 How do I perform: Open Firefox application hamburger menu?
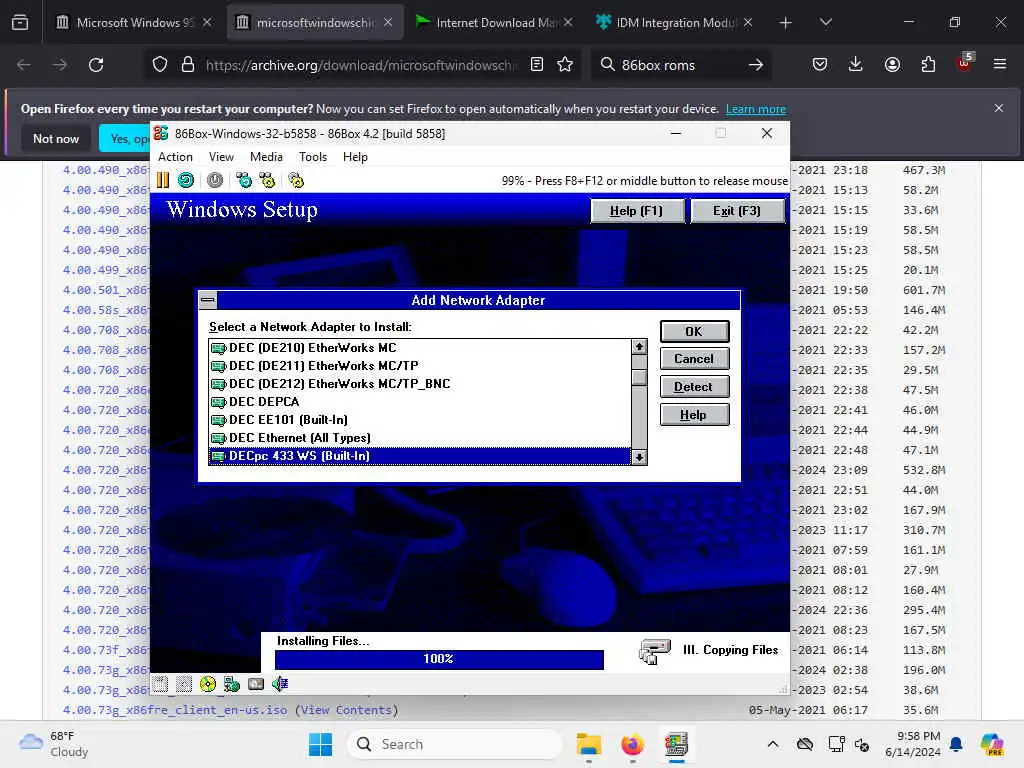(x=1000, y=64)
